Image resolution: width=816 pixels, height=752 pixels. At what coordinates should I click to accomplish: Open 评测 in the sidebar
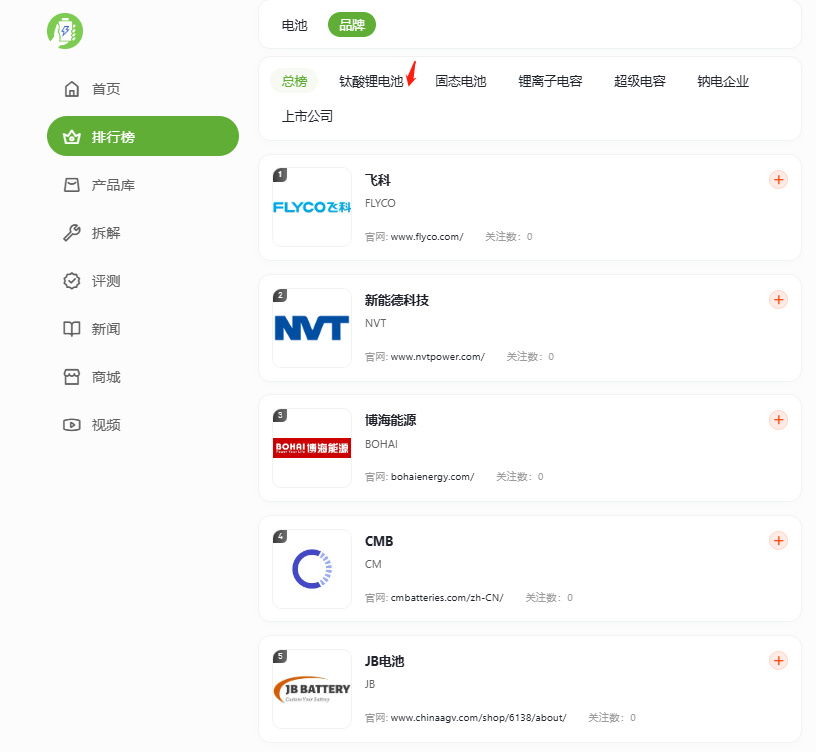coord(106,281)
